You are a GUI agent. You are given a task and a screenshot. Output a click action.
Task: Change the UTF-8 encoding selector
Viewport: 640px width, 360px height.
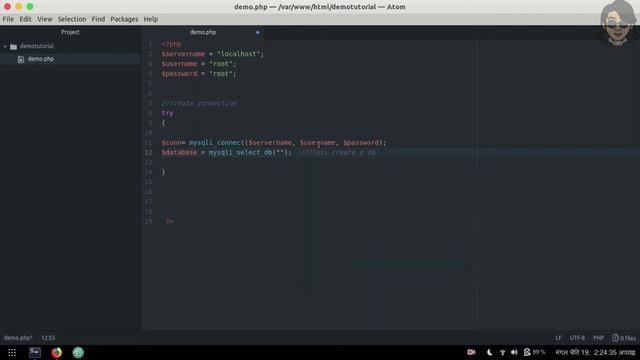point(577,338)
